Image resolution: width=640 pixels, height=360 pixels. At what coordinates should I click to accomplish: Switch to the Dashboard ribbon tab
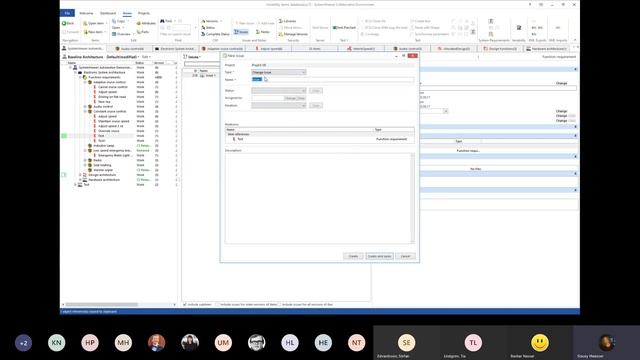[108, 13]
